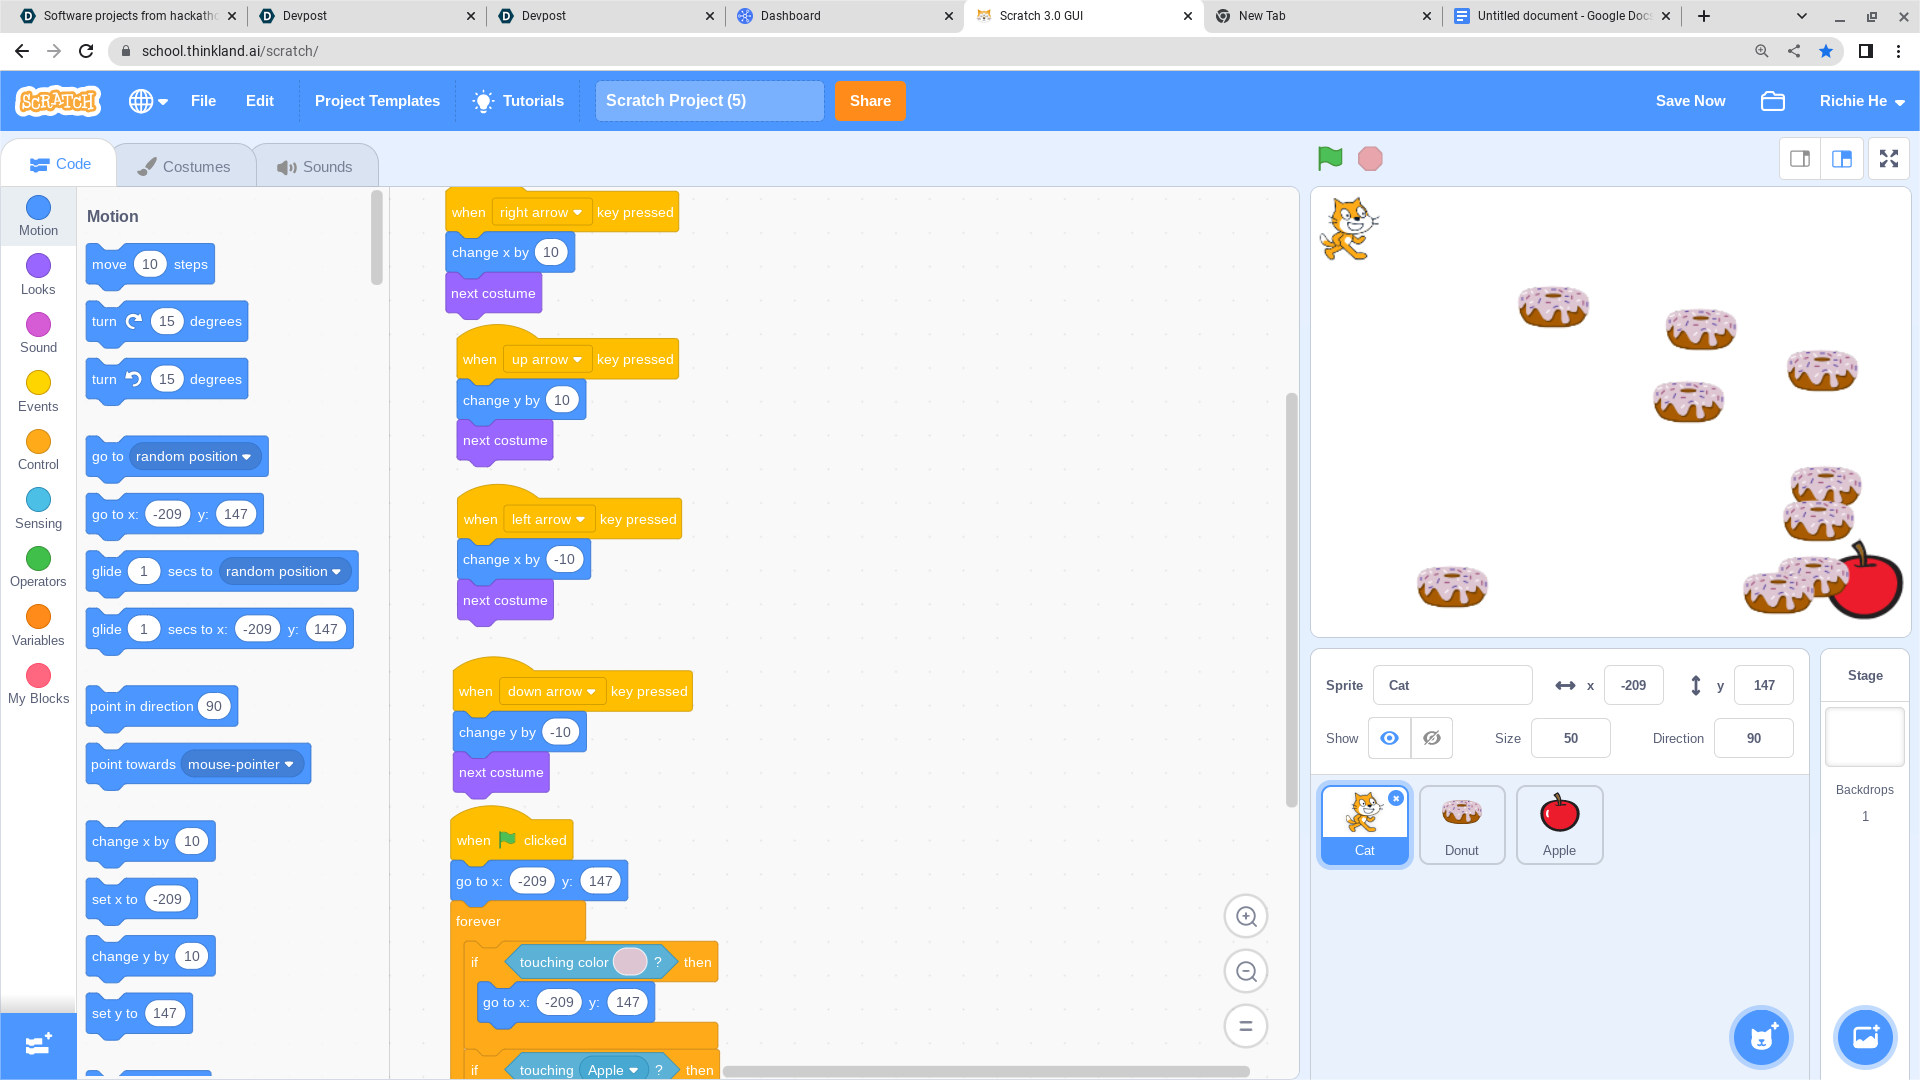Zoom in on the code workspace

click(1246, 916)
